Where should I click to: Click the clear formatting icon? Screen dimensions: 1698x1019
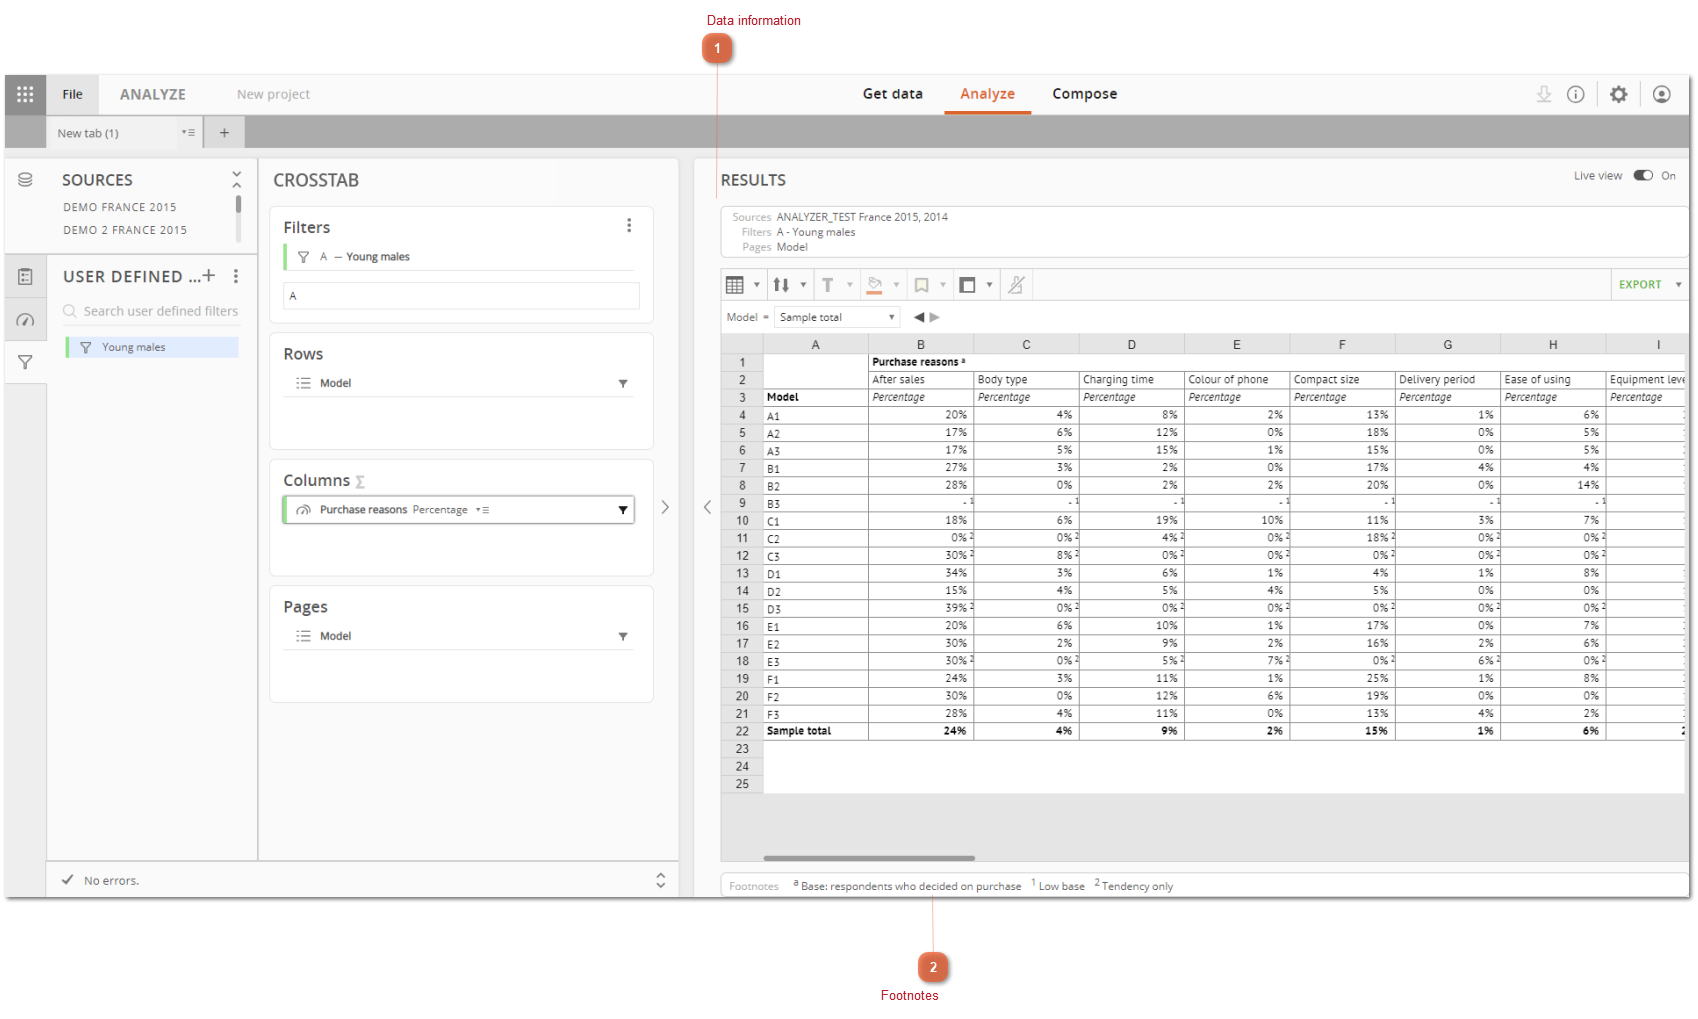pyautogui.click(x=1016, y=285)
